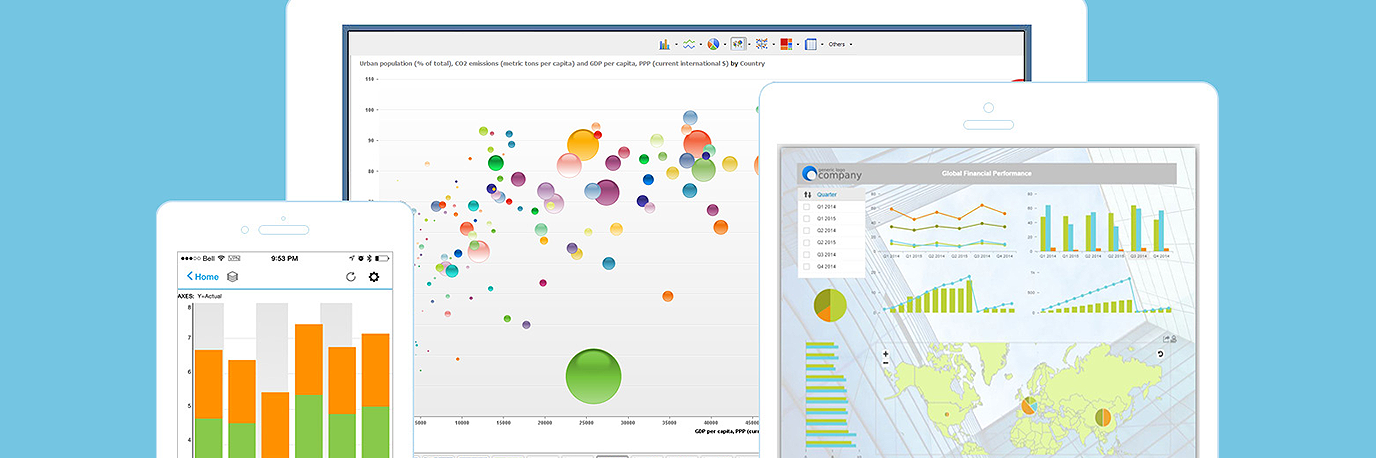The width and height of the screenshot is (1376, 458).
Task: Tap the refresh icon on phone
Action: [x=351, y=277]
